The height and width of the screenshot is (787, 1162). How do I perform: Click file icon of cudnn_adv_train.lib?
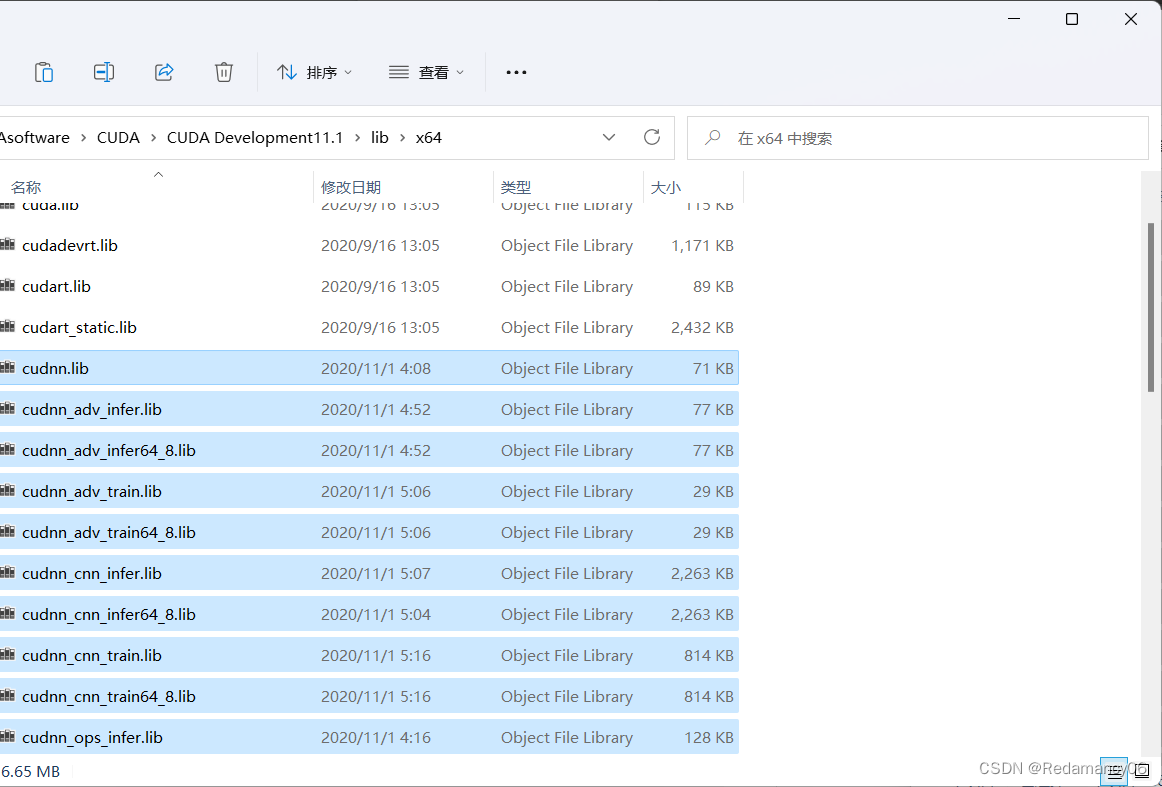7,490
